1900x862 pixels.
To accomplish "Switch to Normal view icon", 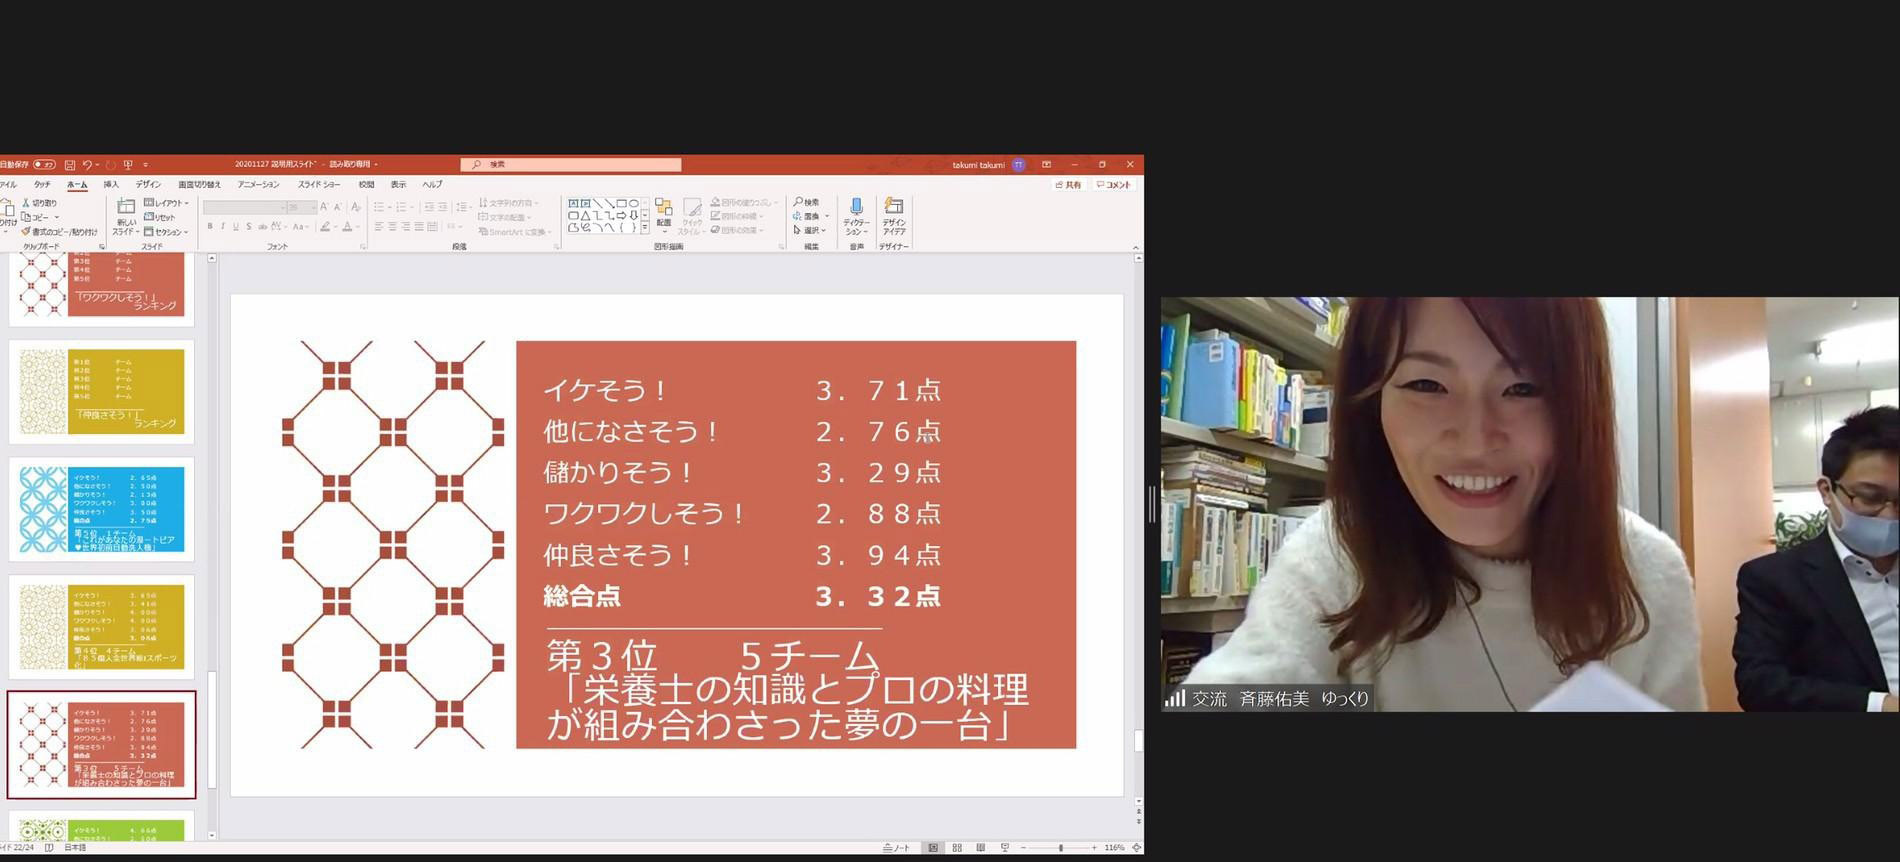I will pyautogui.click(x=933, y=848).
